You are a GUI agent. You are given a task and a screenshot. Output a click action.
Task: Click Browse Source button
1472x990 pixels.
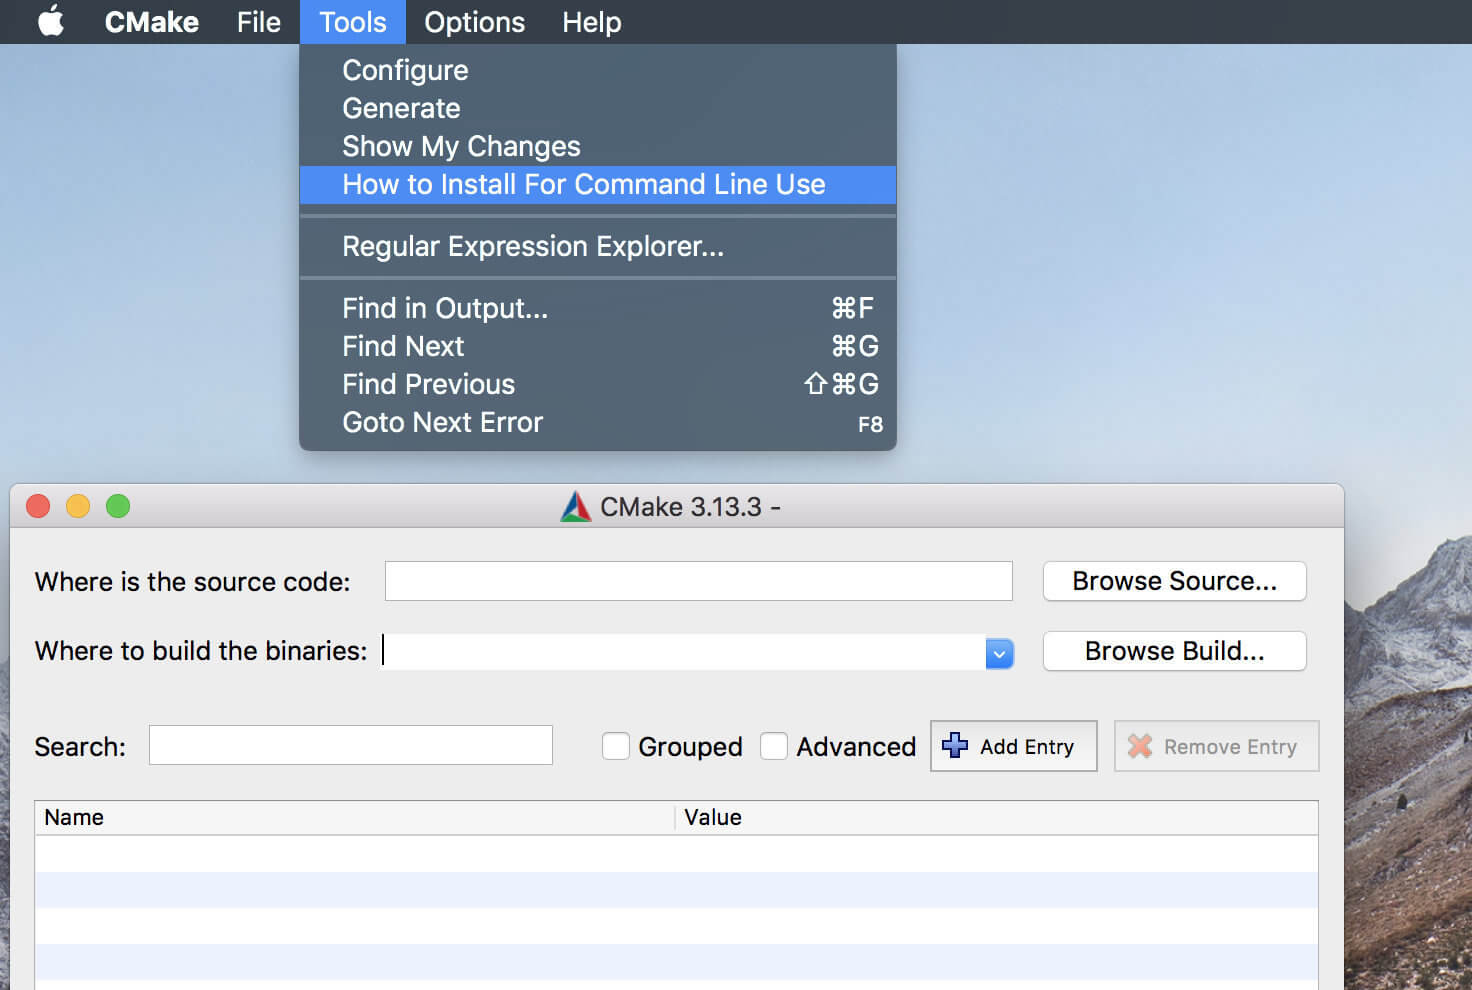pos(1175,581)
